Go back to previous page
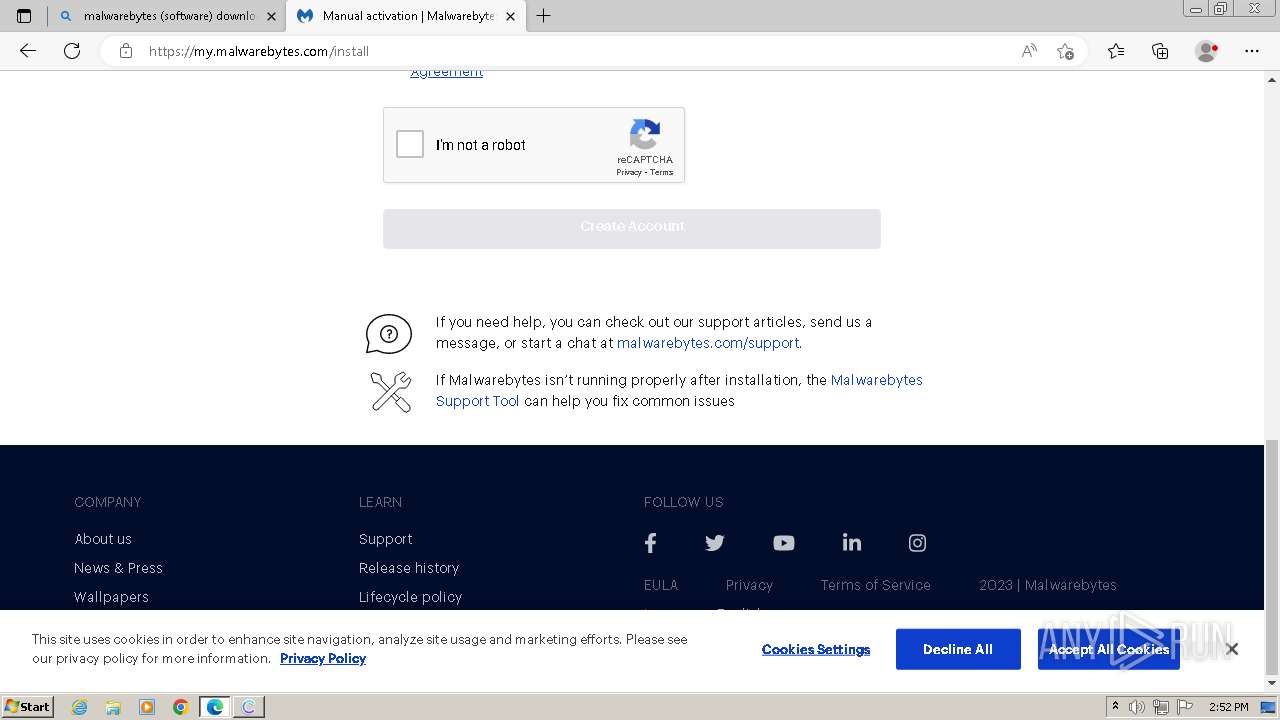 (x=28, y=51)
